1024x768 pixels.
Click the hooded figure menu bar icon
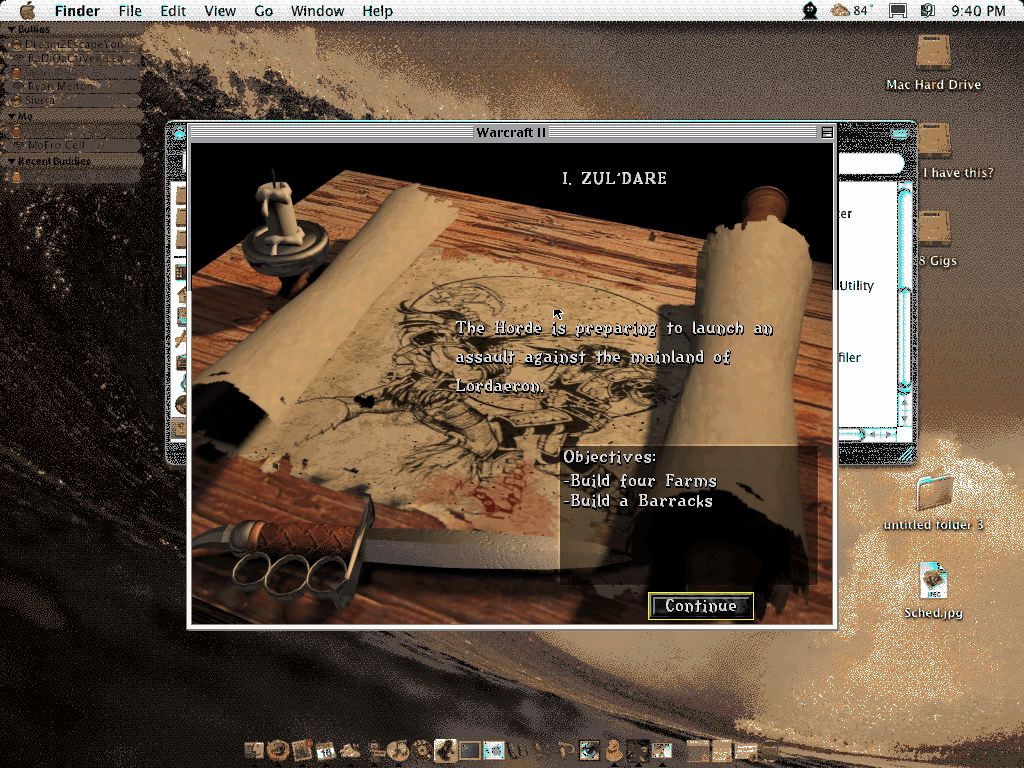click(x=810, y=10)
